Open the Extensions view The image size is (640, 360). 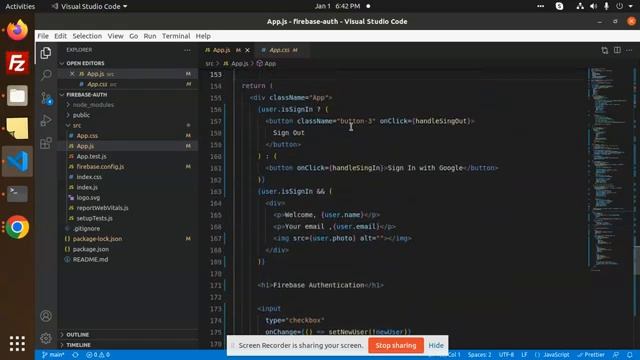(46, 143)
